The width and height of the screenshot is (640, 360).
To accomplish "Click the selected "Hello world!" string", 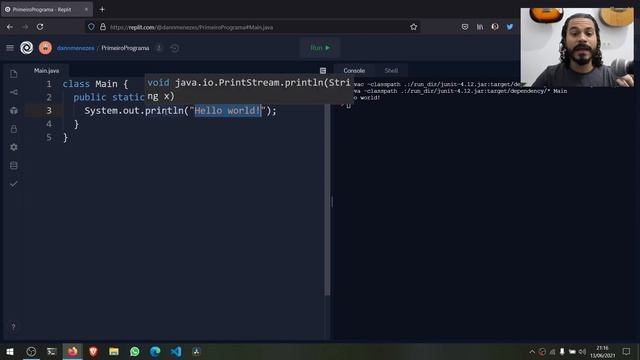I will tap(227, 111).
